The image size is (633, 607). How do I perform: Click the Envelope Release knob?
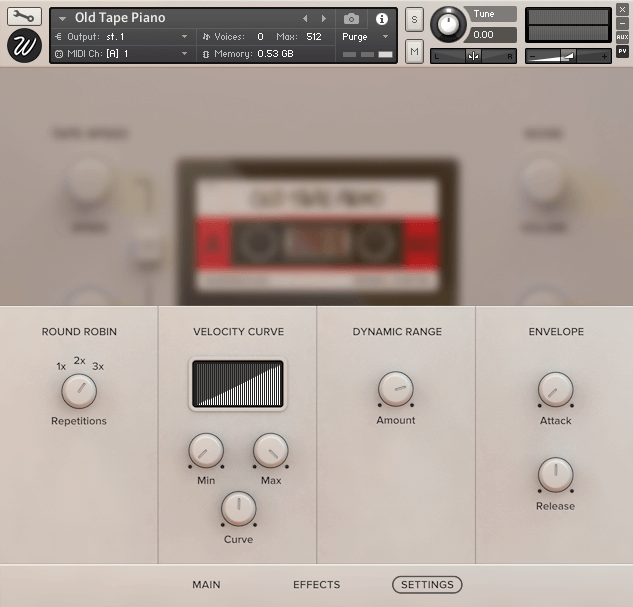coord(555,475)
